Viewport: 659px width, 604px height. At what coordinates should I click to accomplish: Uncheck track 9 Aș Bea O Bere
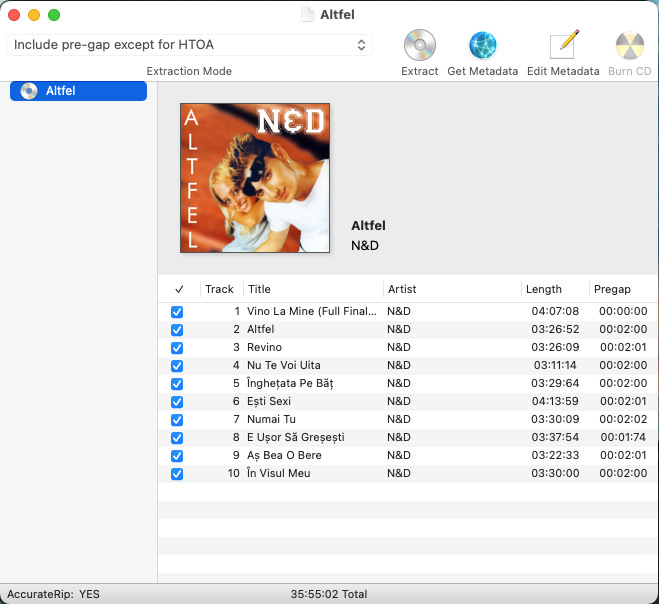pos(177,456)
